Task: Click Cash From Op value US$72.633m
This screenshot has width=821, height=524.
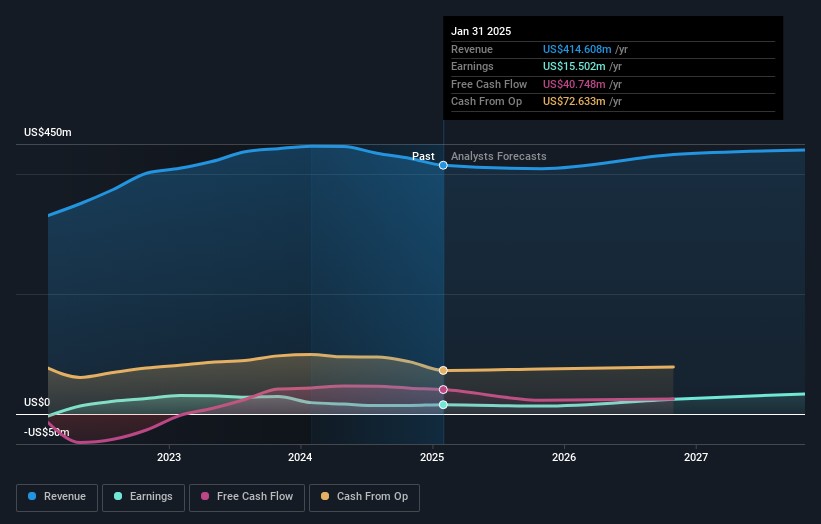Action: 572,102
